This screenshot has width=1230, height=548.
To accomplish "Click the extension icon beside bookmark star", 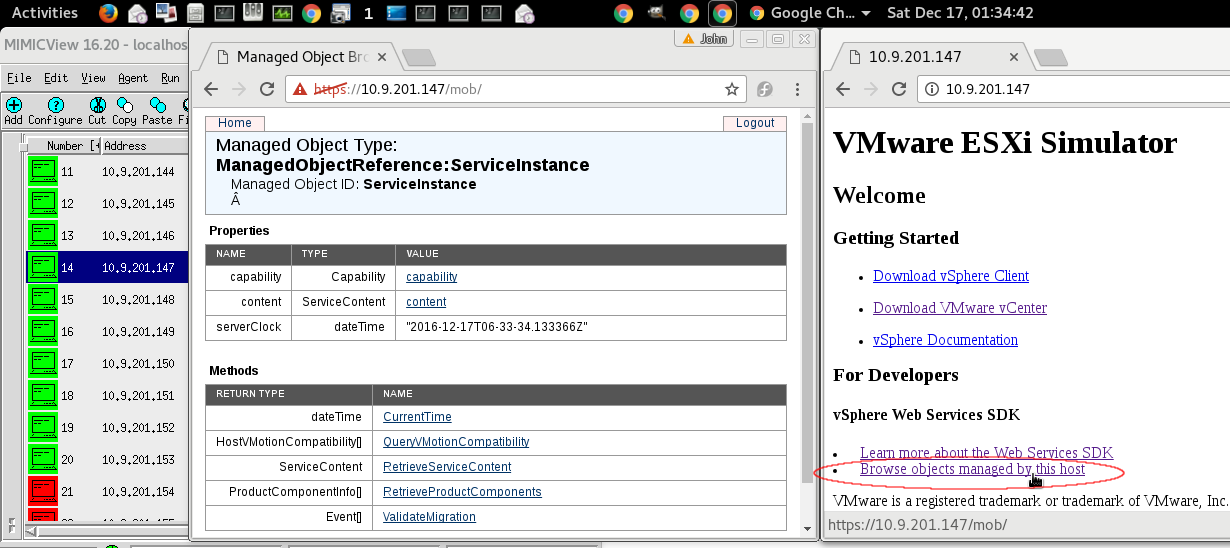I will pyautogui.click(x=764, y=89).
